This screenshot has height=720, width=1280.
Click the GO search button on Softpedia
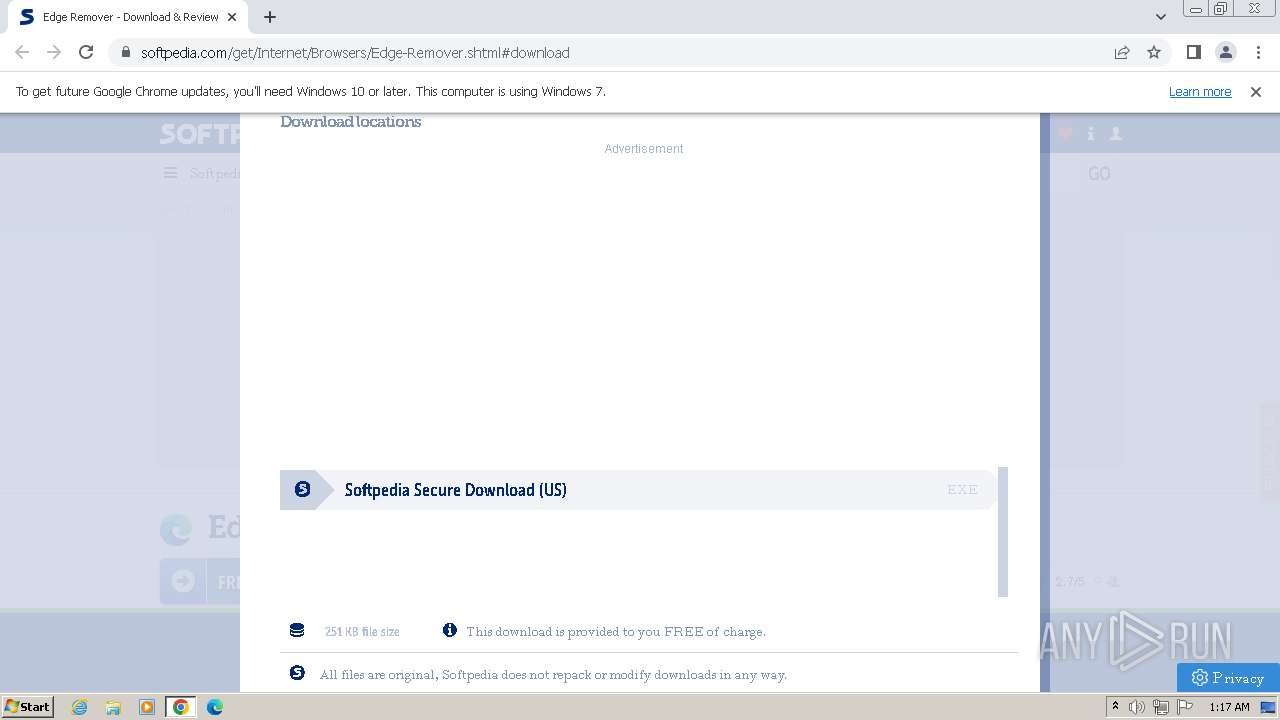point(1099,174)
